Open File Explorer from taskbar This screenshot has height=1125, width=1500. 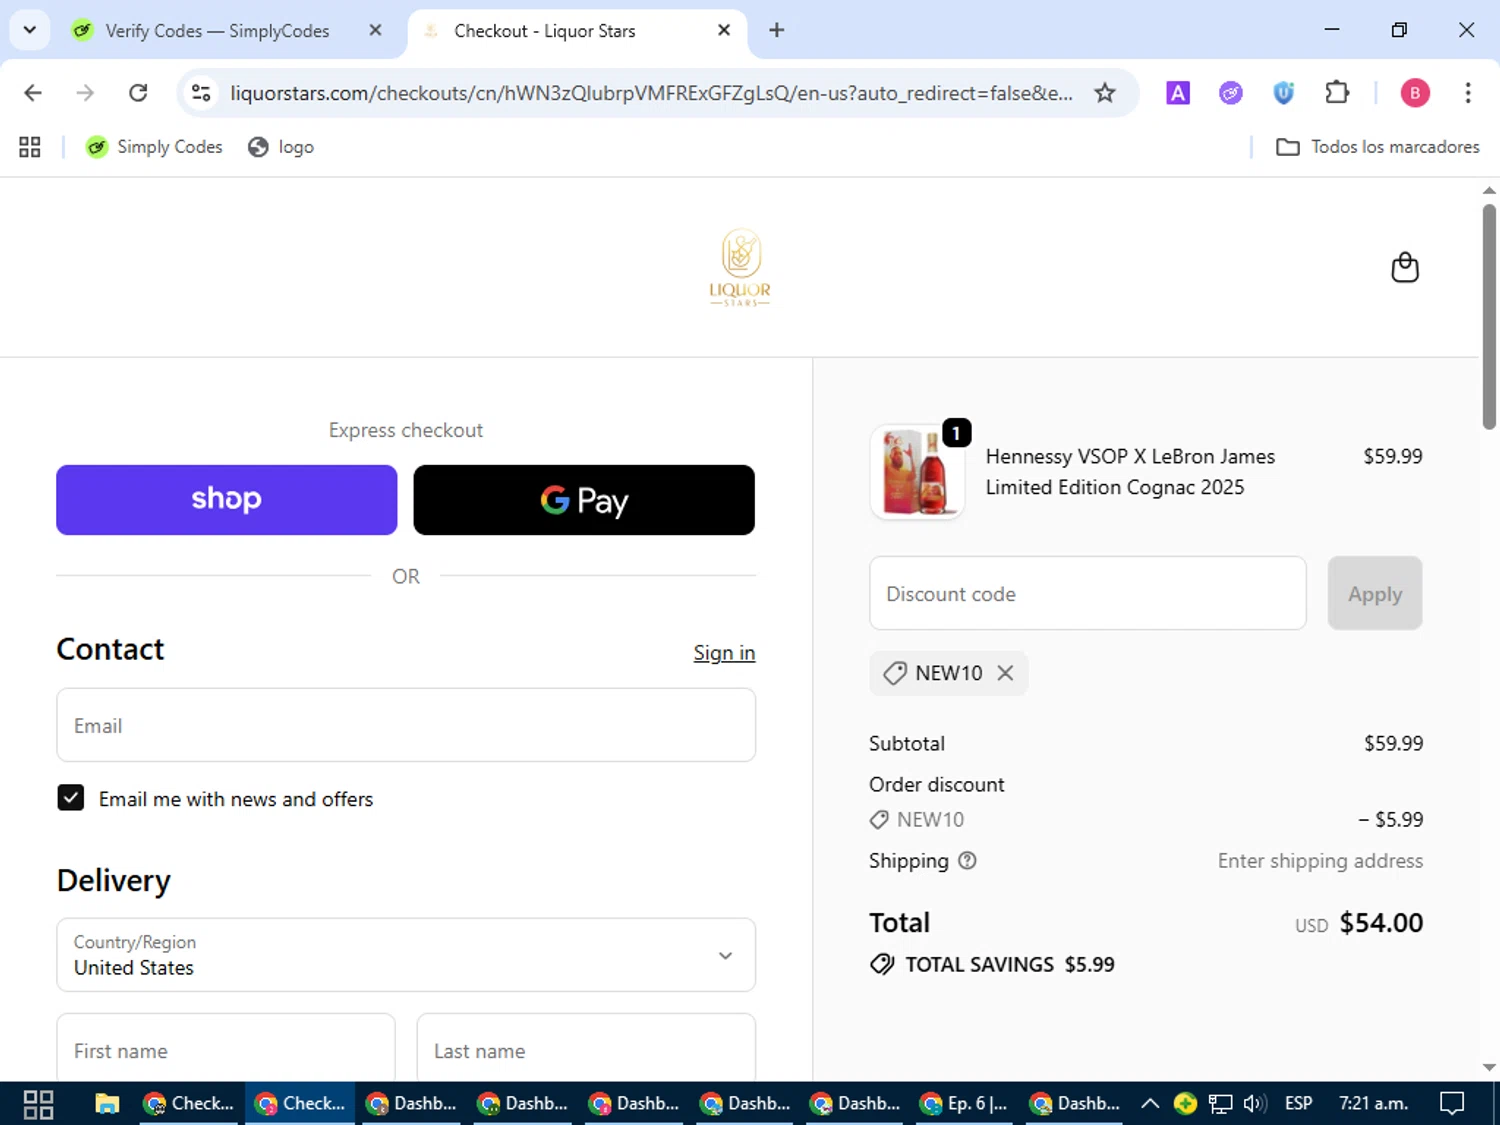click(107, 1104)
